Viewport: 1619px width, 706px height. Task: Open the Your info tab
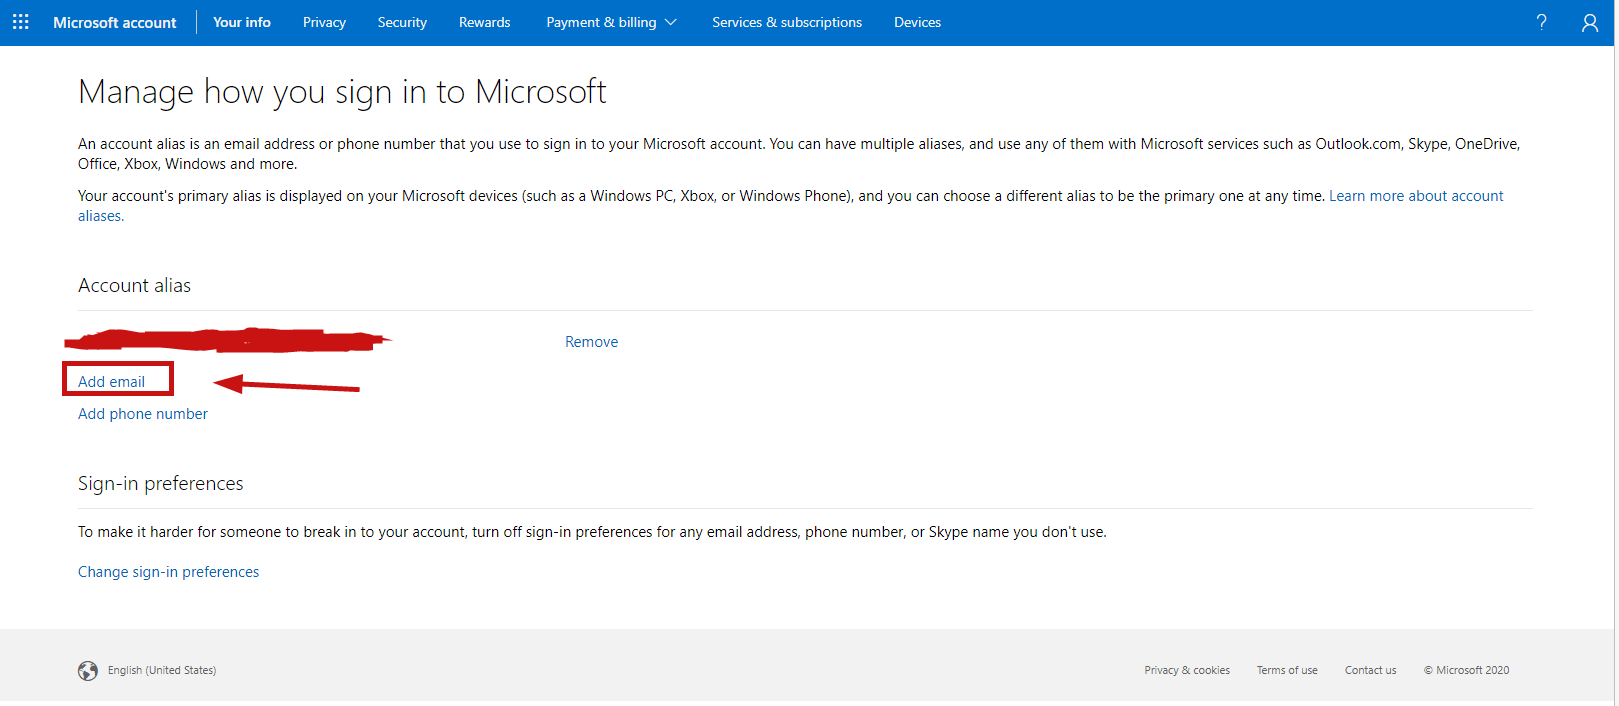[242, 22]
